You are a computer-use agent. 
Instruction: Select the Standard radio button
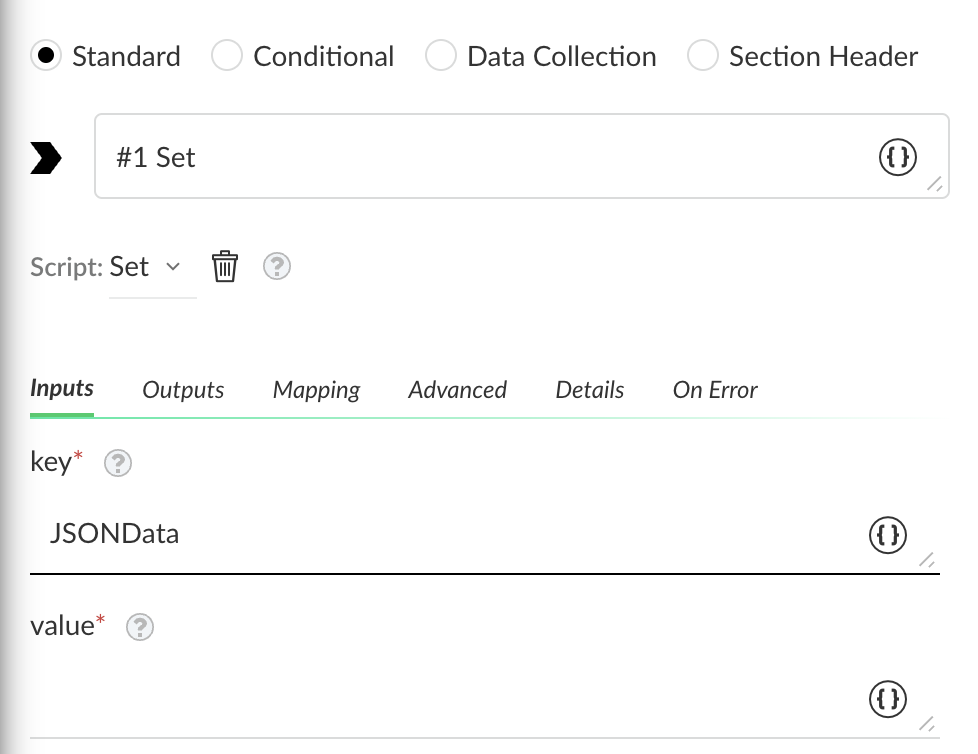tap(46, 56)
